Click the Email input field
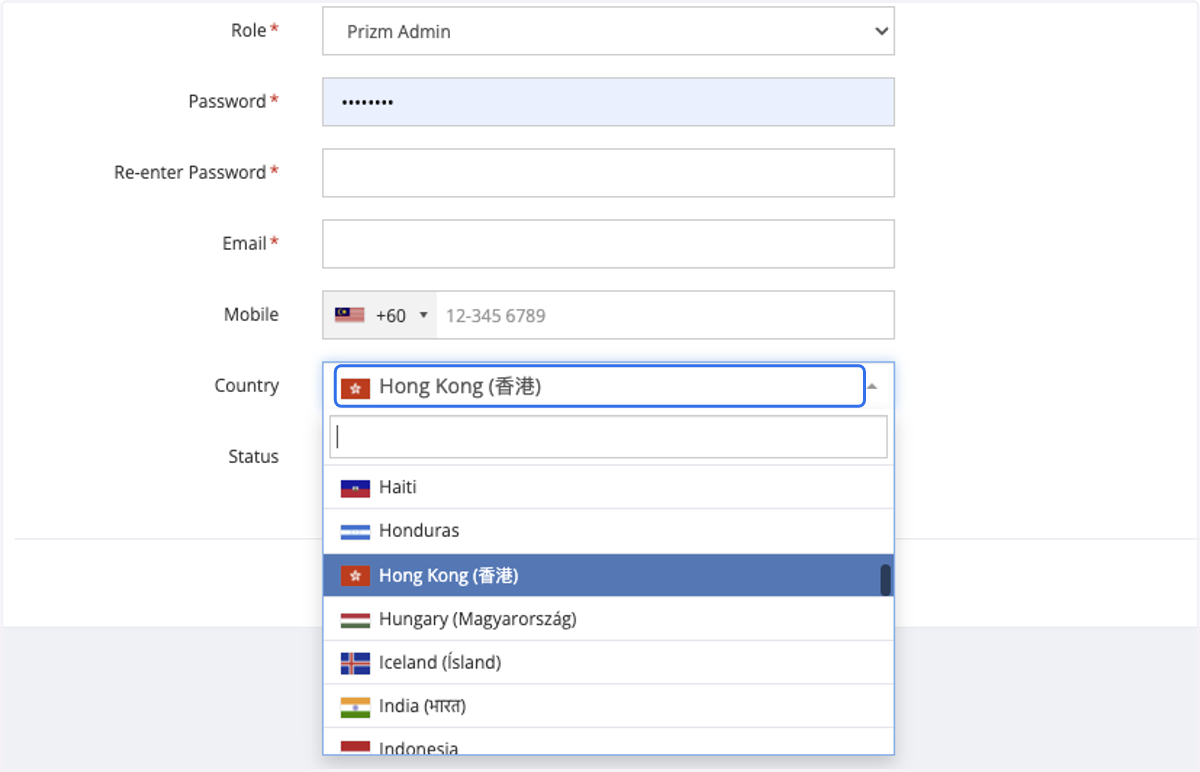This screenshot has width=1200, height=772. coord(608,244)
